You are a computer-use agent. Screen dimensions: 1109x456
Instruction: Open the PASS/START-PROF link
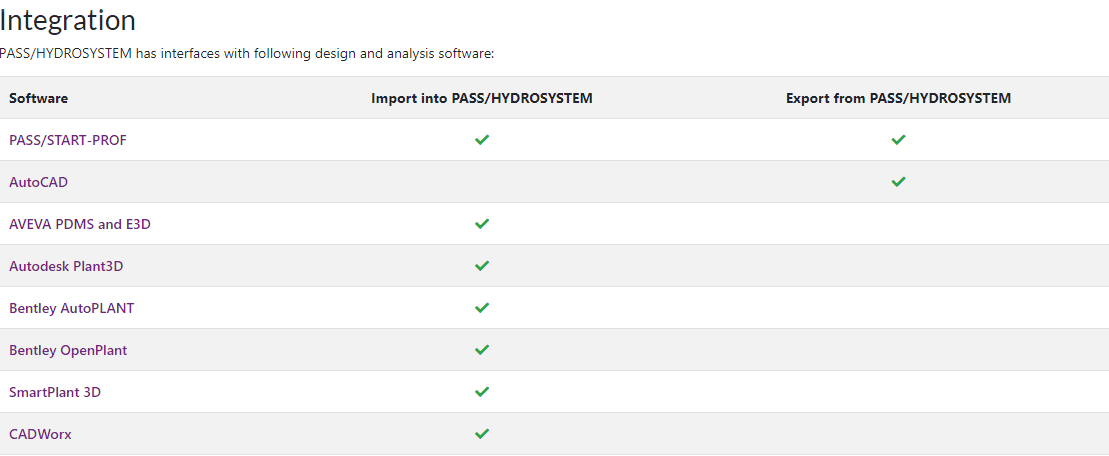68,140
